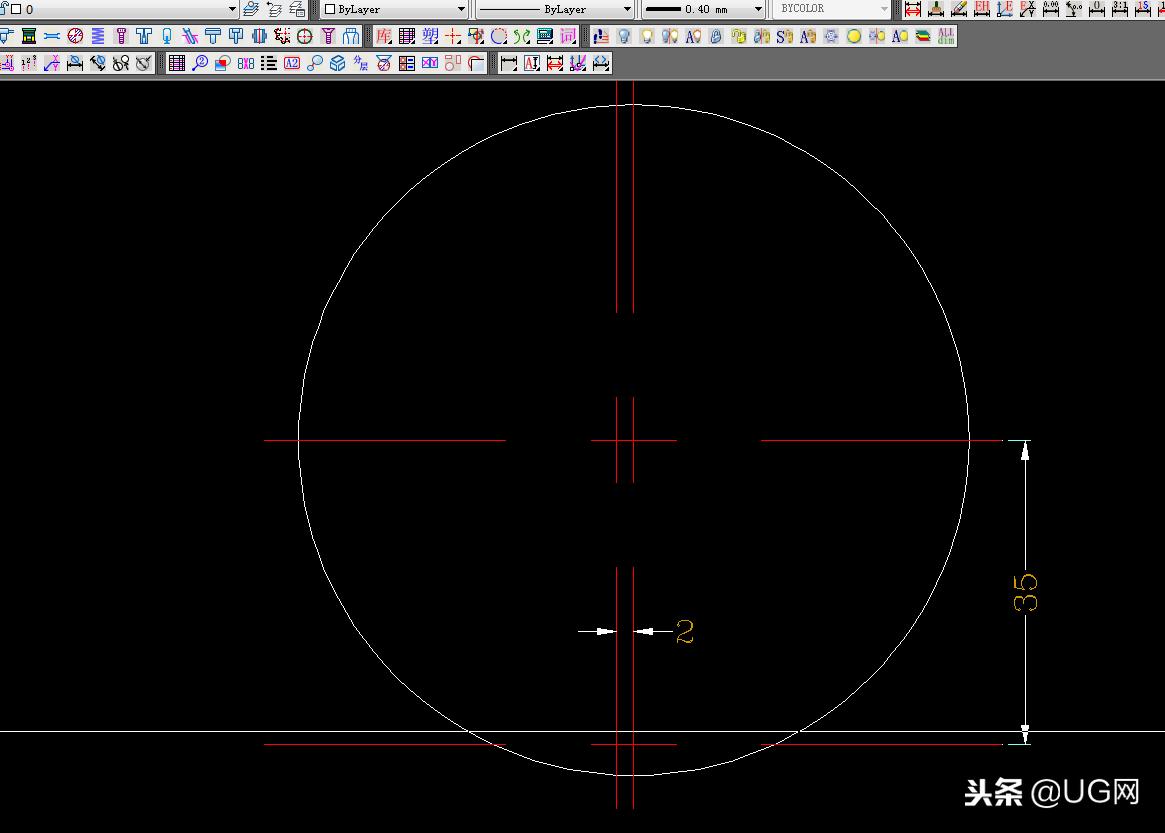Select the 35 dimension text

pos(1026,592)
